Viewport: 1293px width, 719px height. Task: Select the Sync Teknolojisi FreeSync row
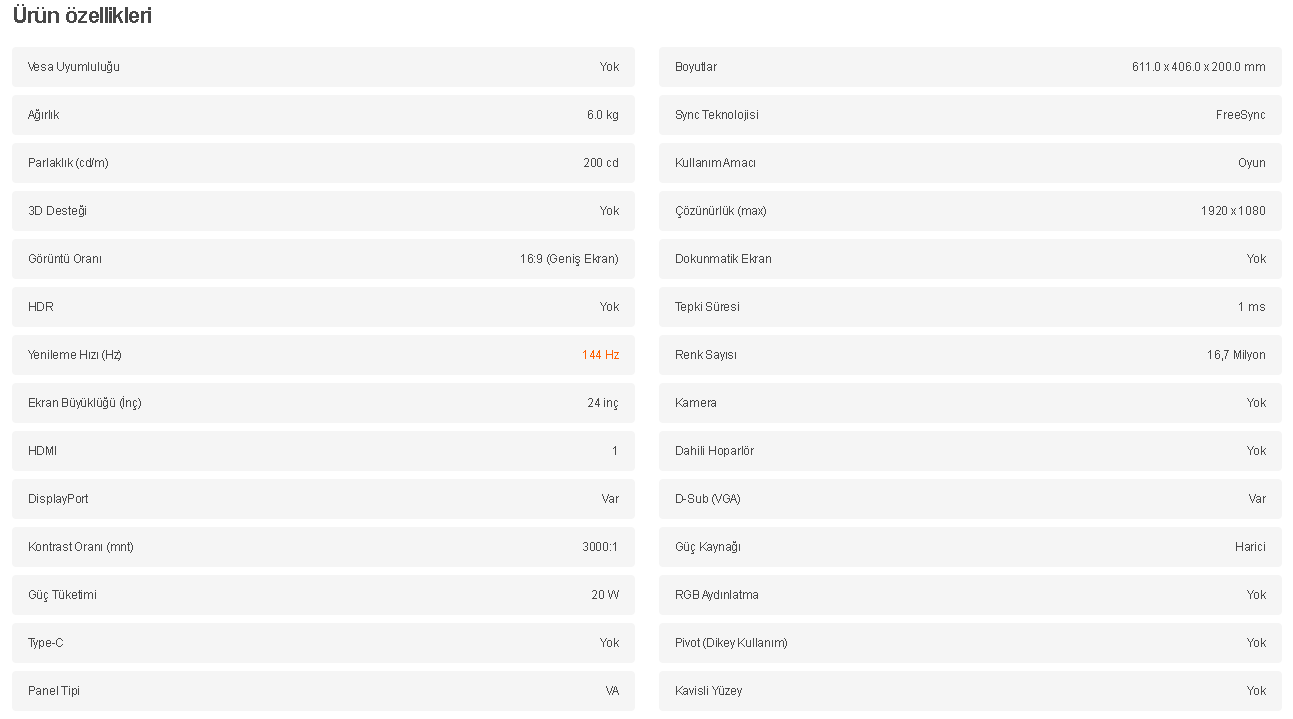970,115
